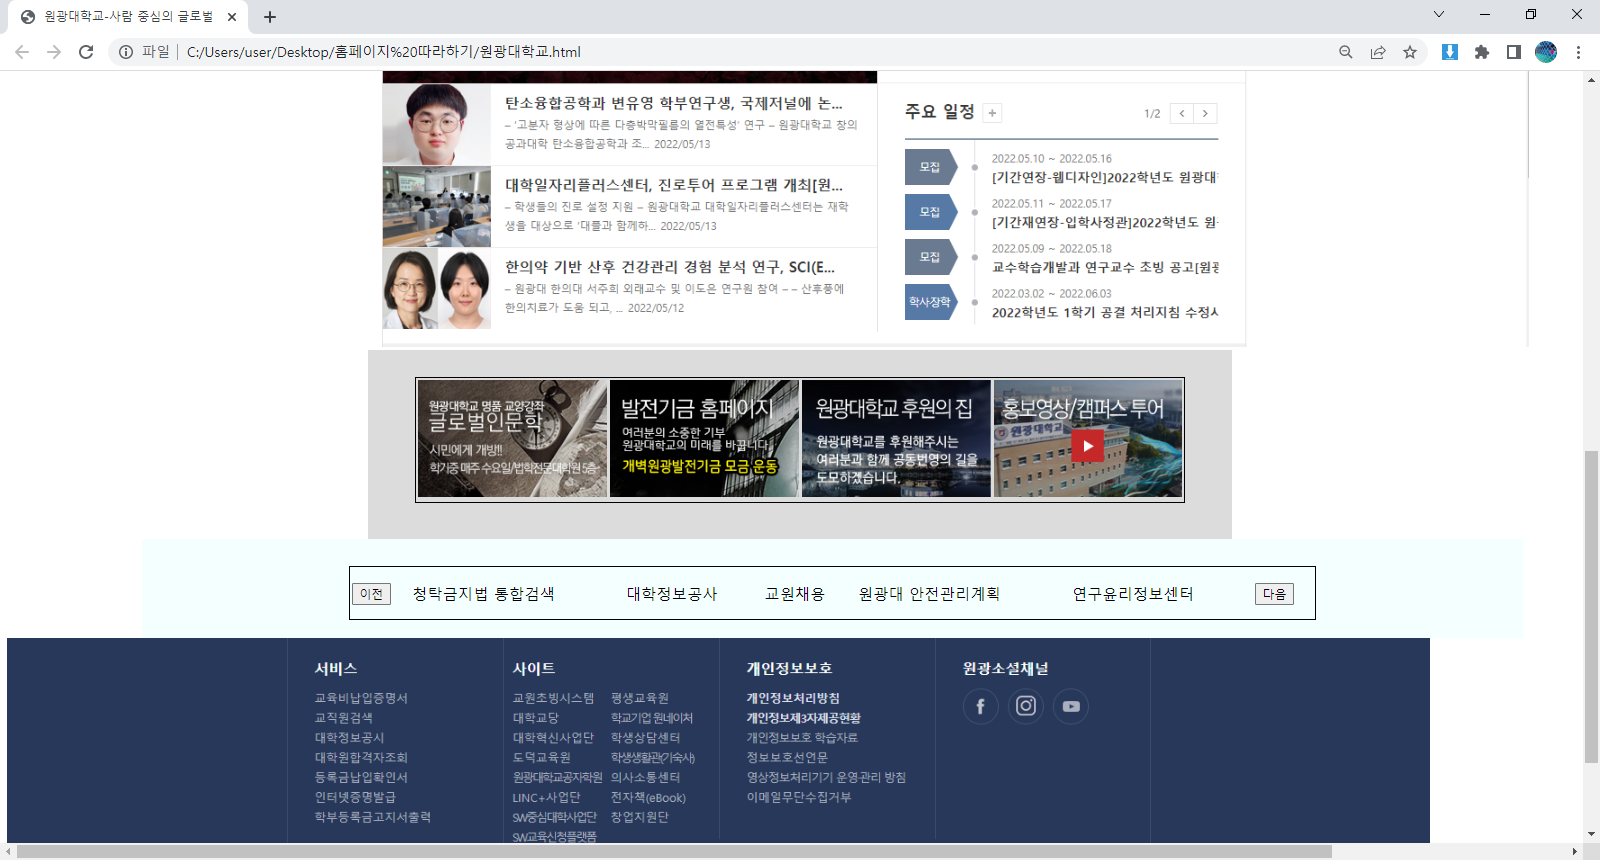This screenshot has height=860, width=1600.
Task: Open 청탁금지법 통합검색 link
Action: point(484,594)
